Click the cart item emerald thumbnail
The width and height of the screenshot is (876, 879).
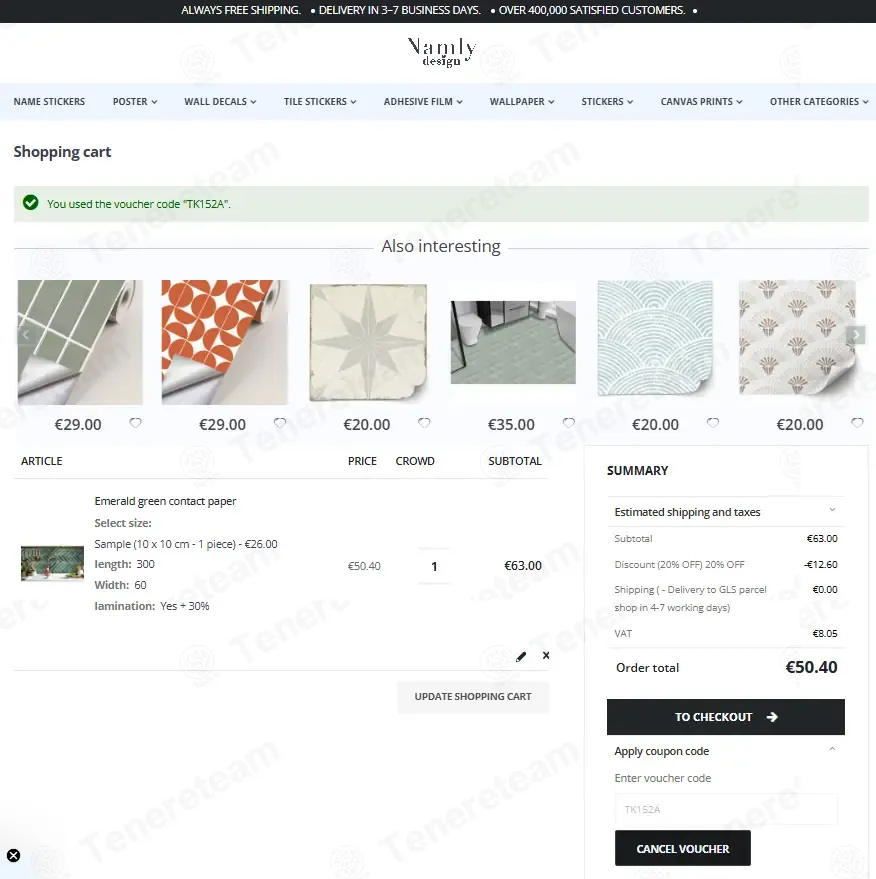pyautogui.click(x=52, y=563)
